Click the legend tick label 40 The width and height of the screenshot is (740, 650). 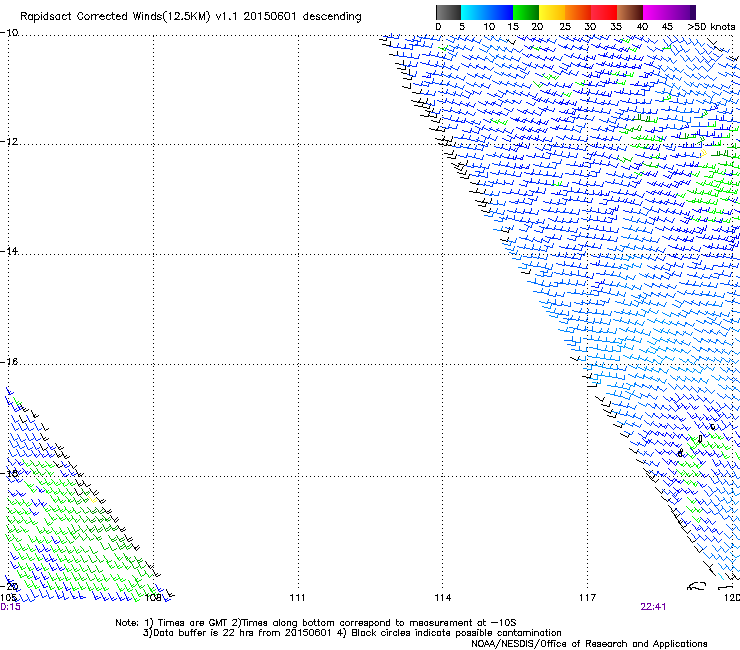pyautogui.click(x=642, y=27)
